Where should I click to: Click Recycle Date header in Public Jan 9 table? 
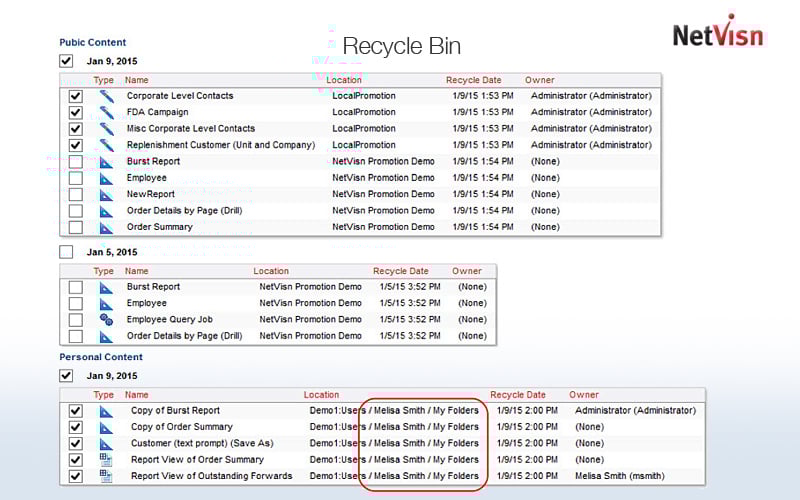[473, 80]
